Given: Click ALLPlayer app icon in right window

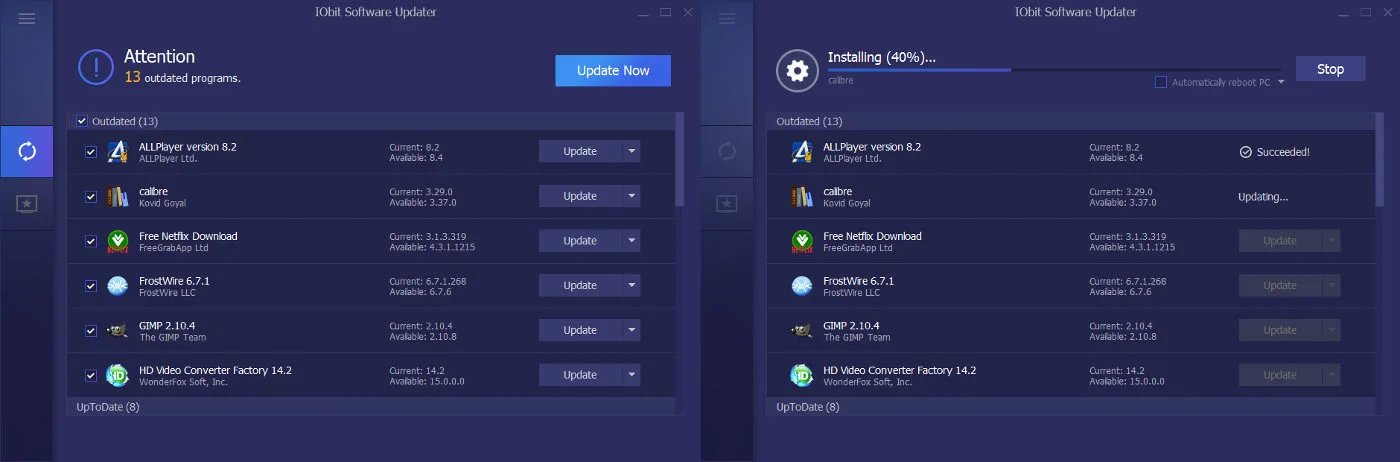Looking at the screenshot, I should [801, 152].
